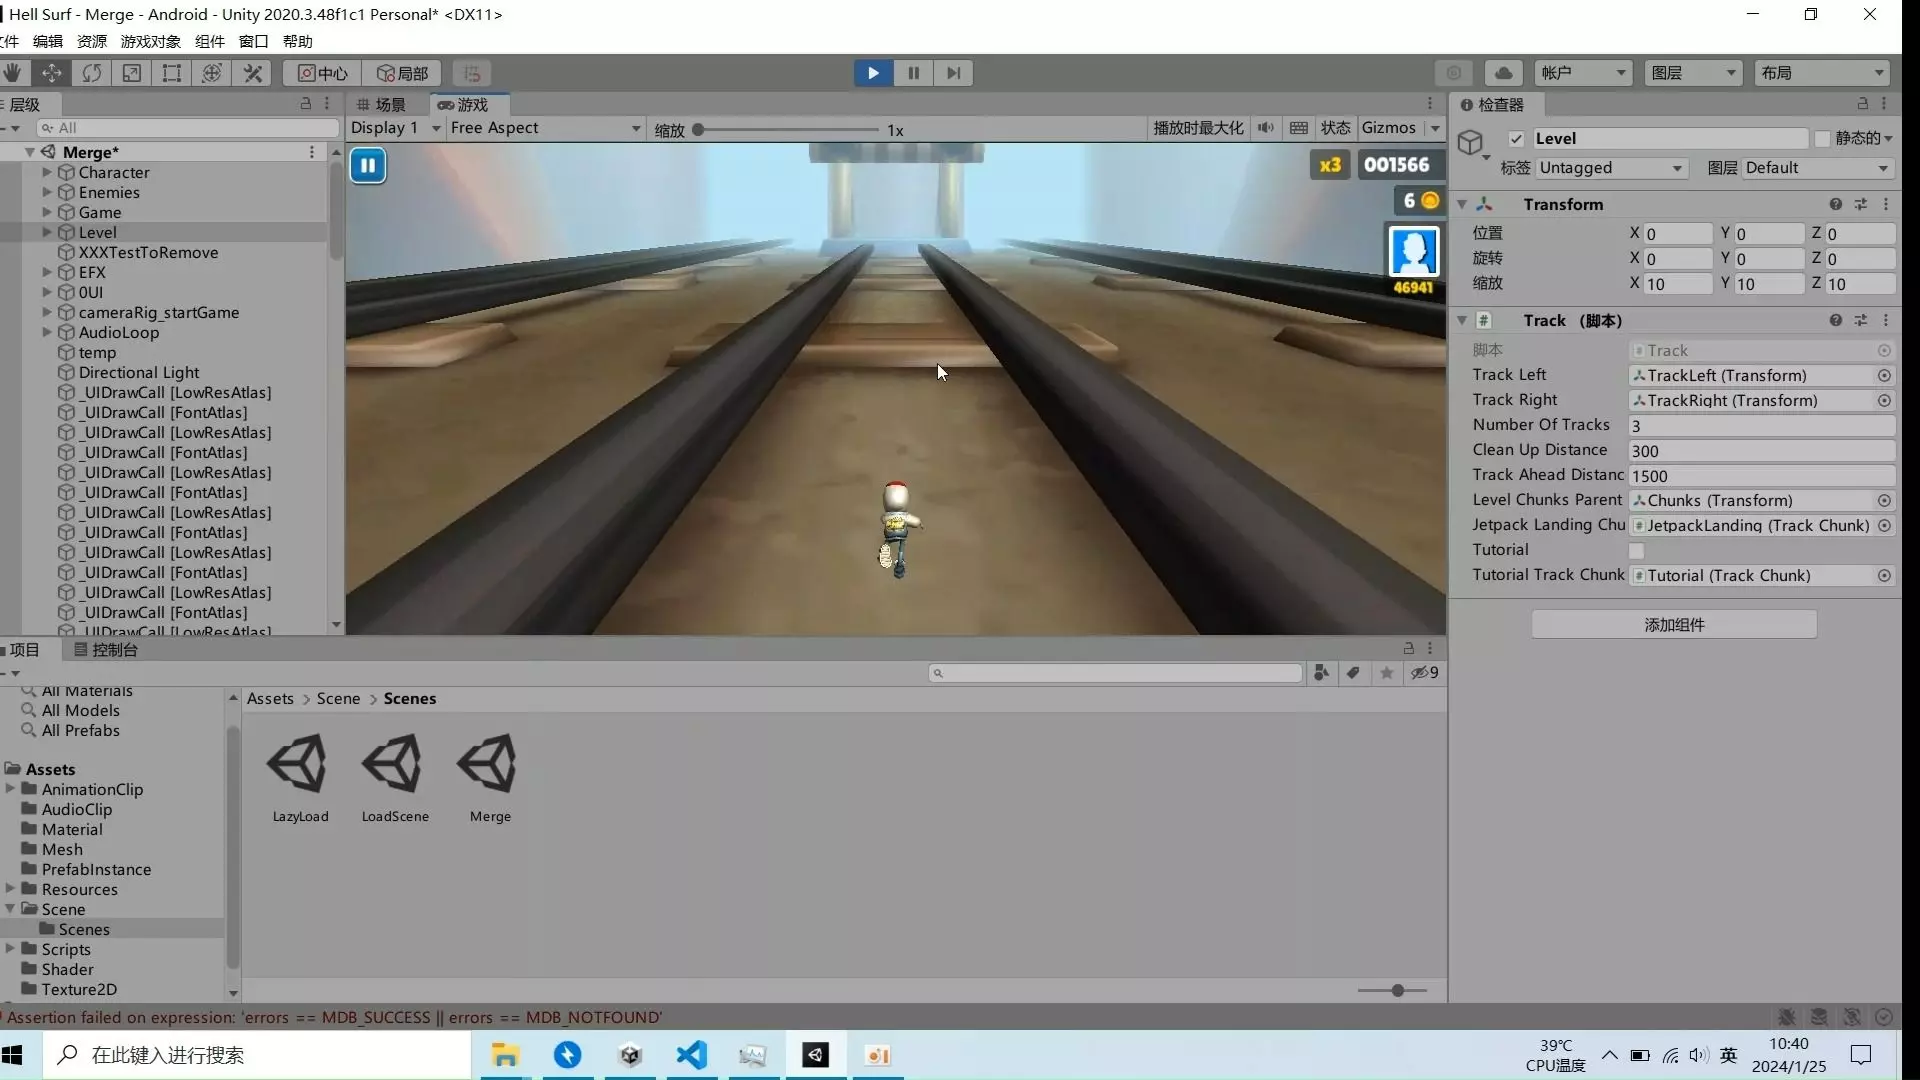This screenshot has height=1080, width=1920.
Task: Select the Hand tool in toolbar
Action: [12, 73]
